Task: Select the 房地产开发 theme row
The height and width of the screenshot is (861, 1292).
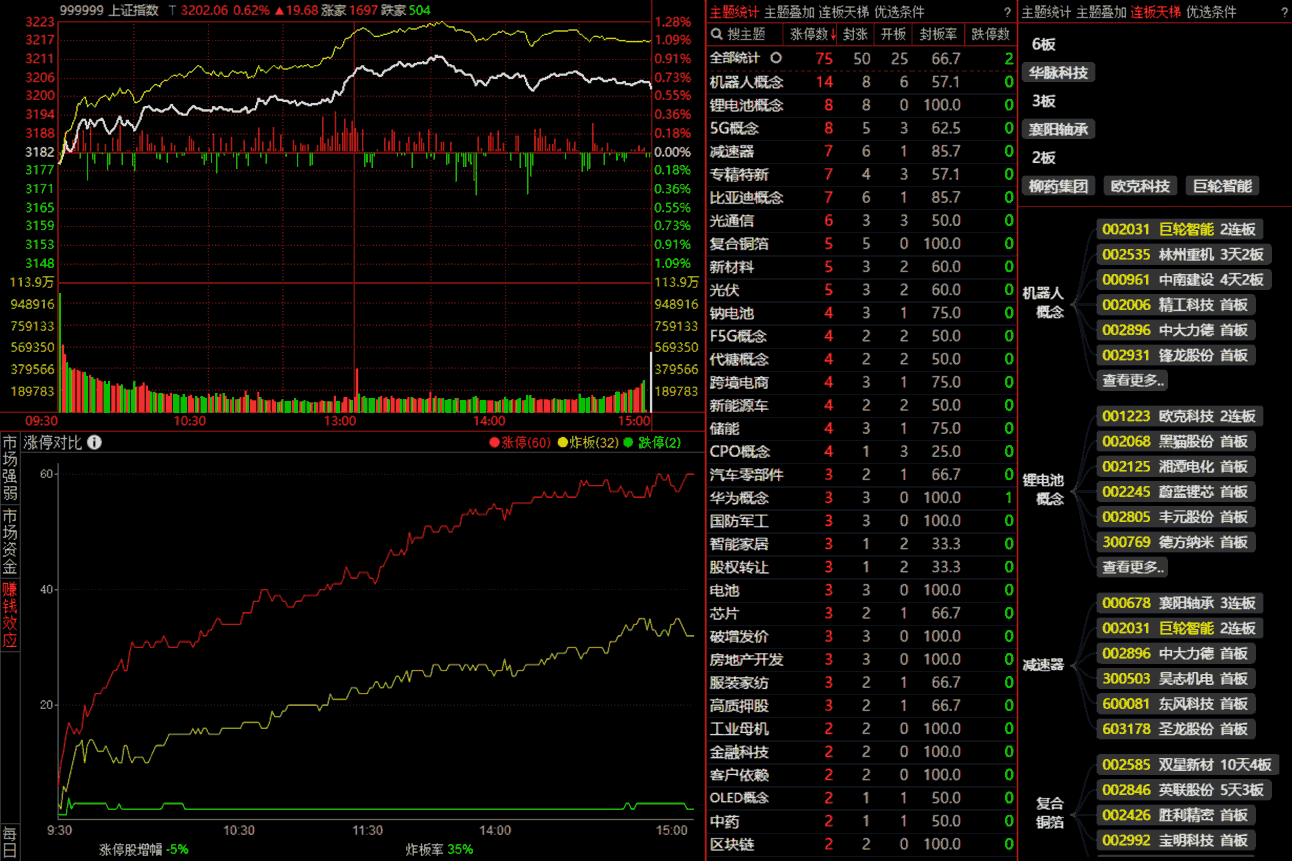Action: [861, 659]
